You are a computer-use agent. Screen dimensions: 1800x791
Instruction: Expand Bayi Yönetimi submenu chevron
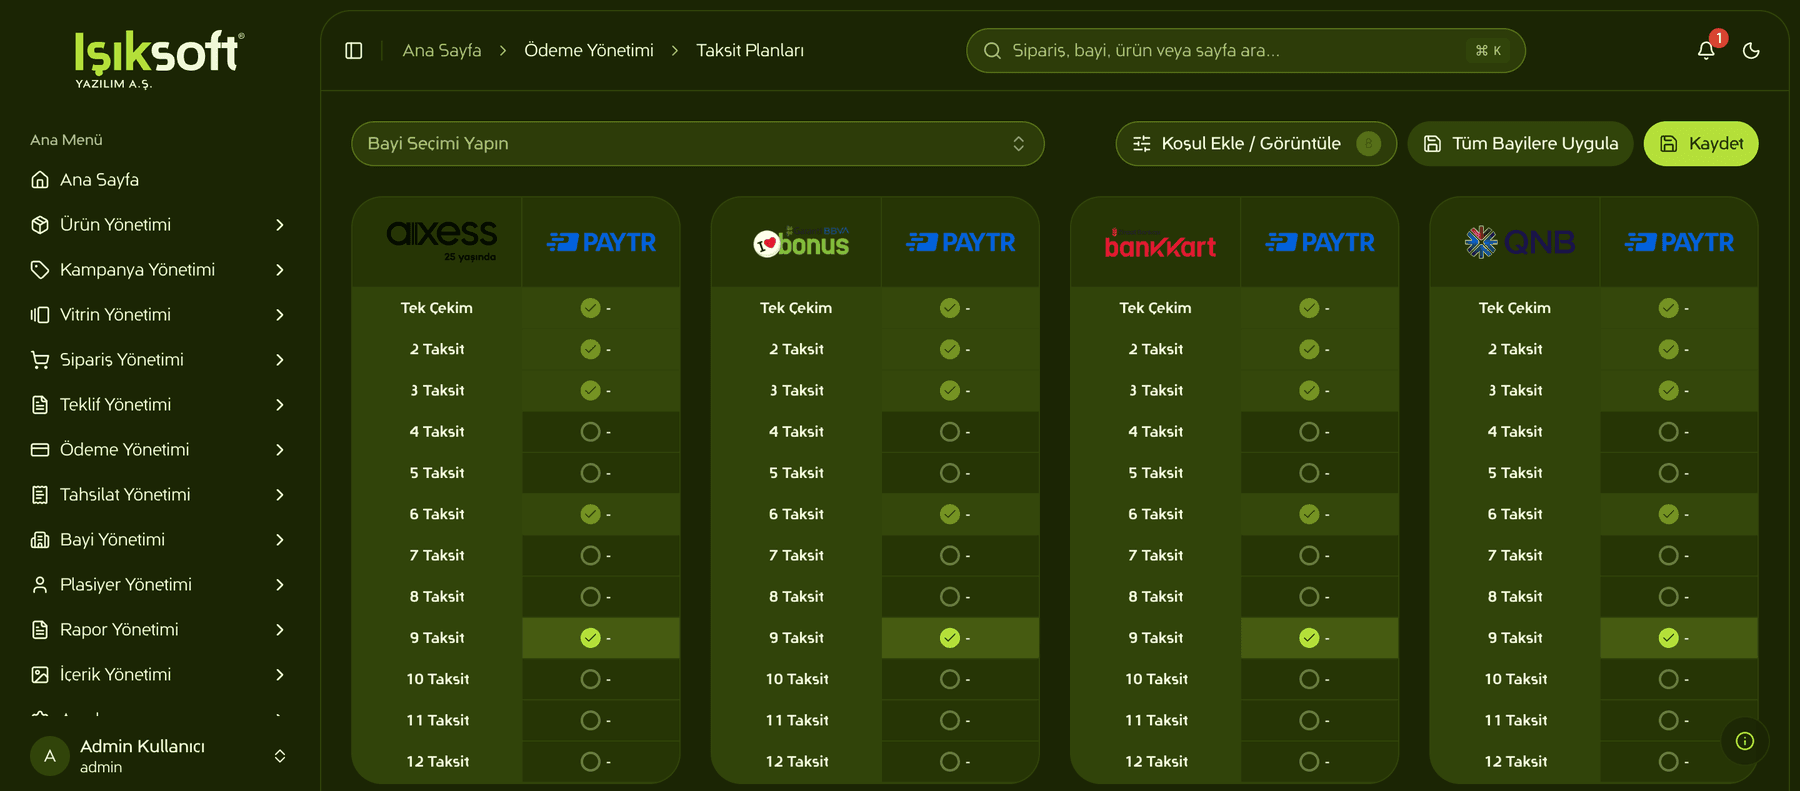[280, 540]
